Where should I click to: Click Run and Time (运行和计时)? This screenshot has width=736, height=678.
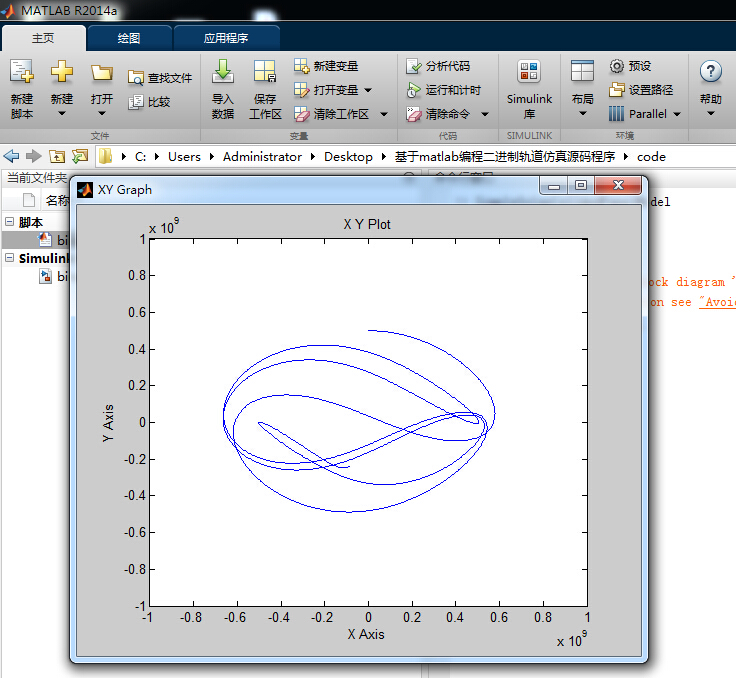[x=444, y=90]
